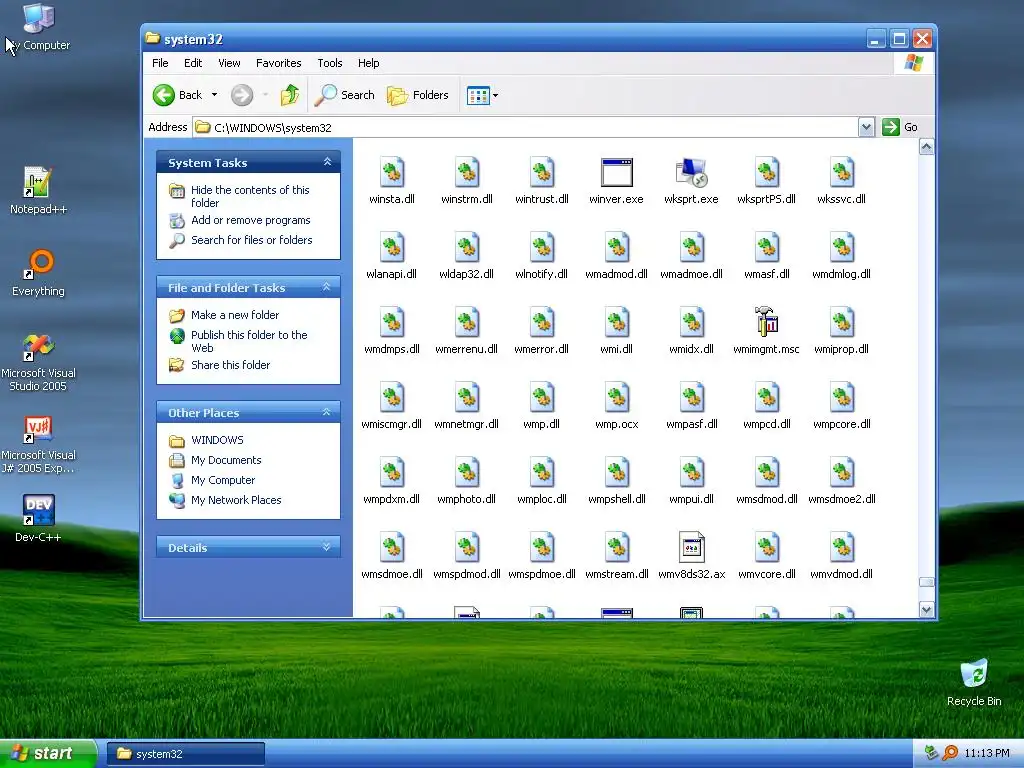1024x768 pixels.
Task: Select the winsta.dll file
Action: [x=392, y=182]
